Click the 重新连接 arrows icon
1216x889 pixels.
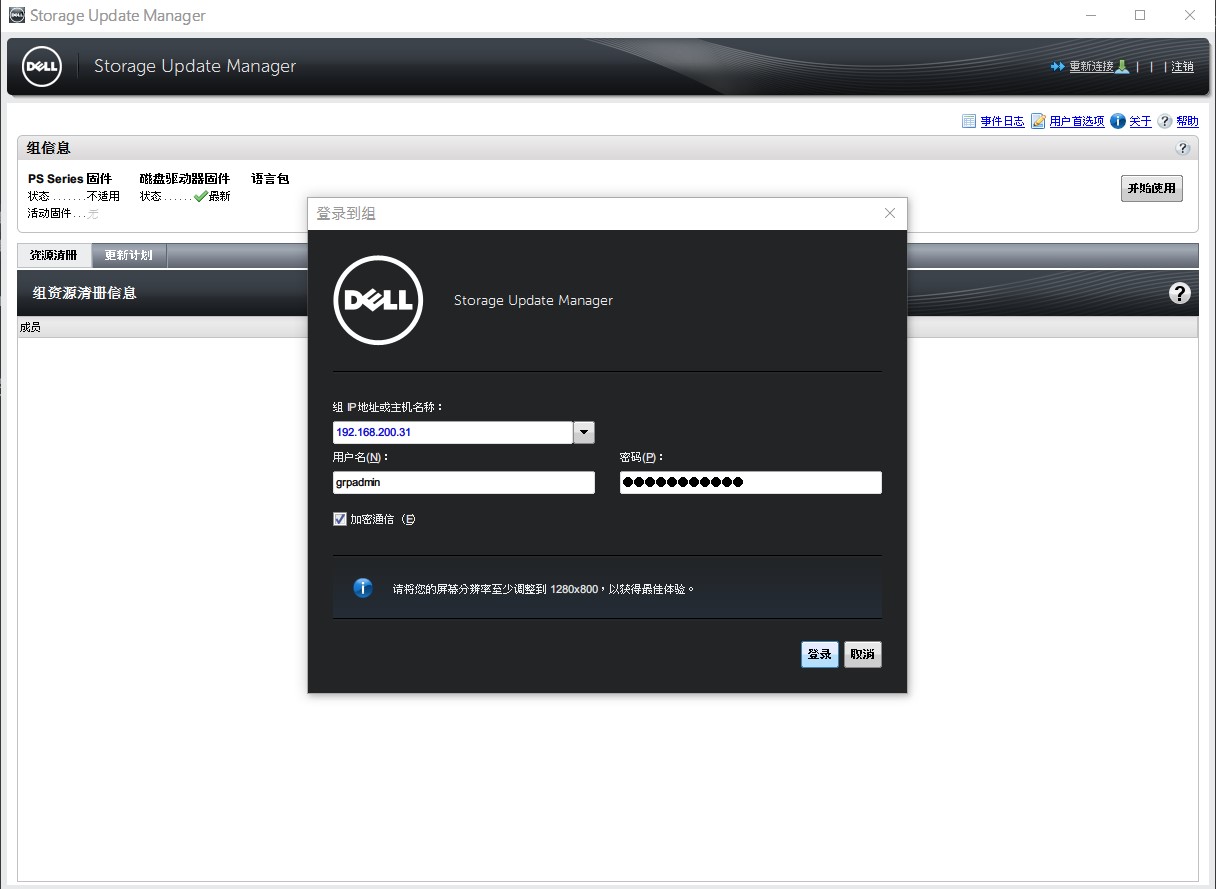[1058, 66]
